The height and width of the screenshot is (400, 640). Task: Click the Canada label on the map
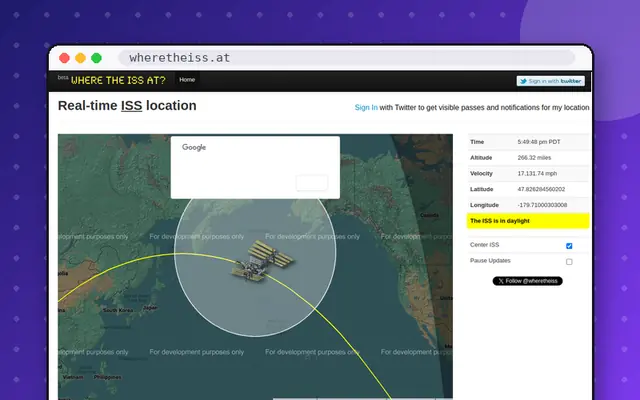pyautogui.click(x=429, y=215)
